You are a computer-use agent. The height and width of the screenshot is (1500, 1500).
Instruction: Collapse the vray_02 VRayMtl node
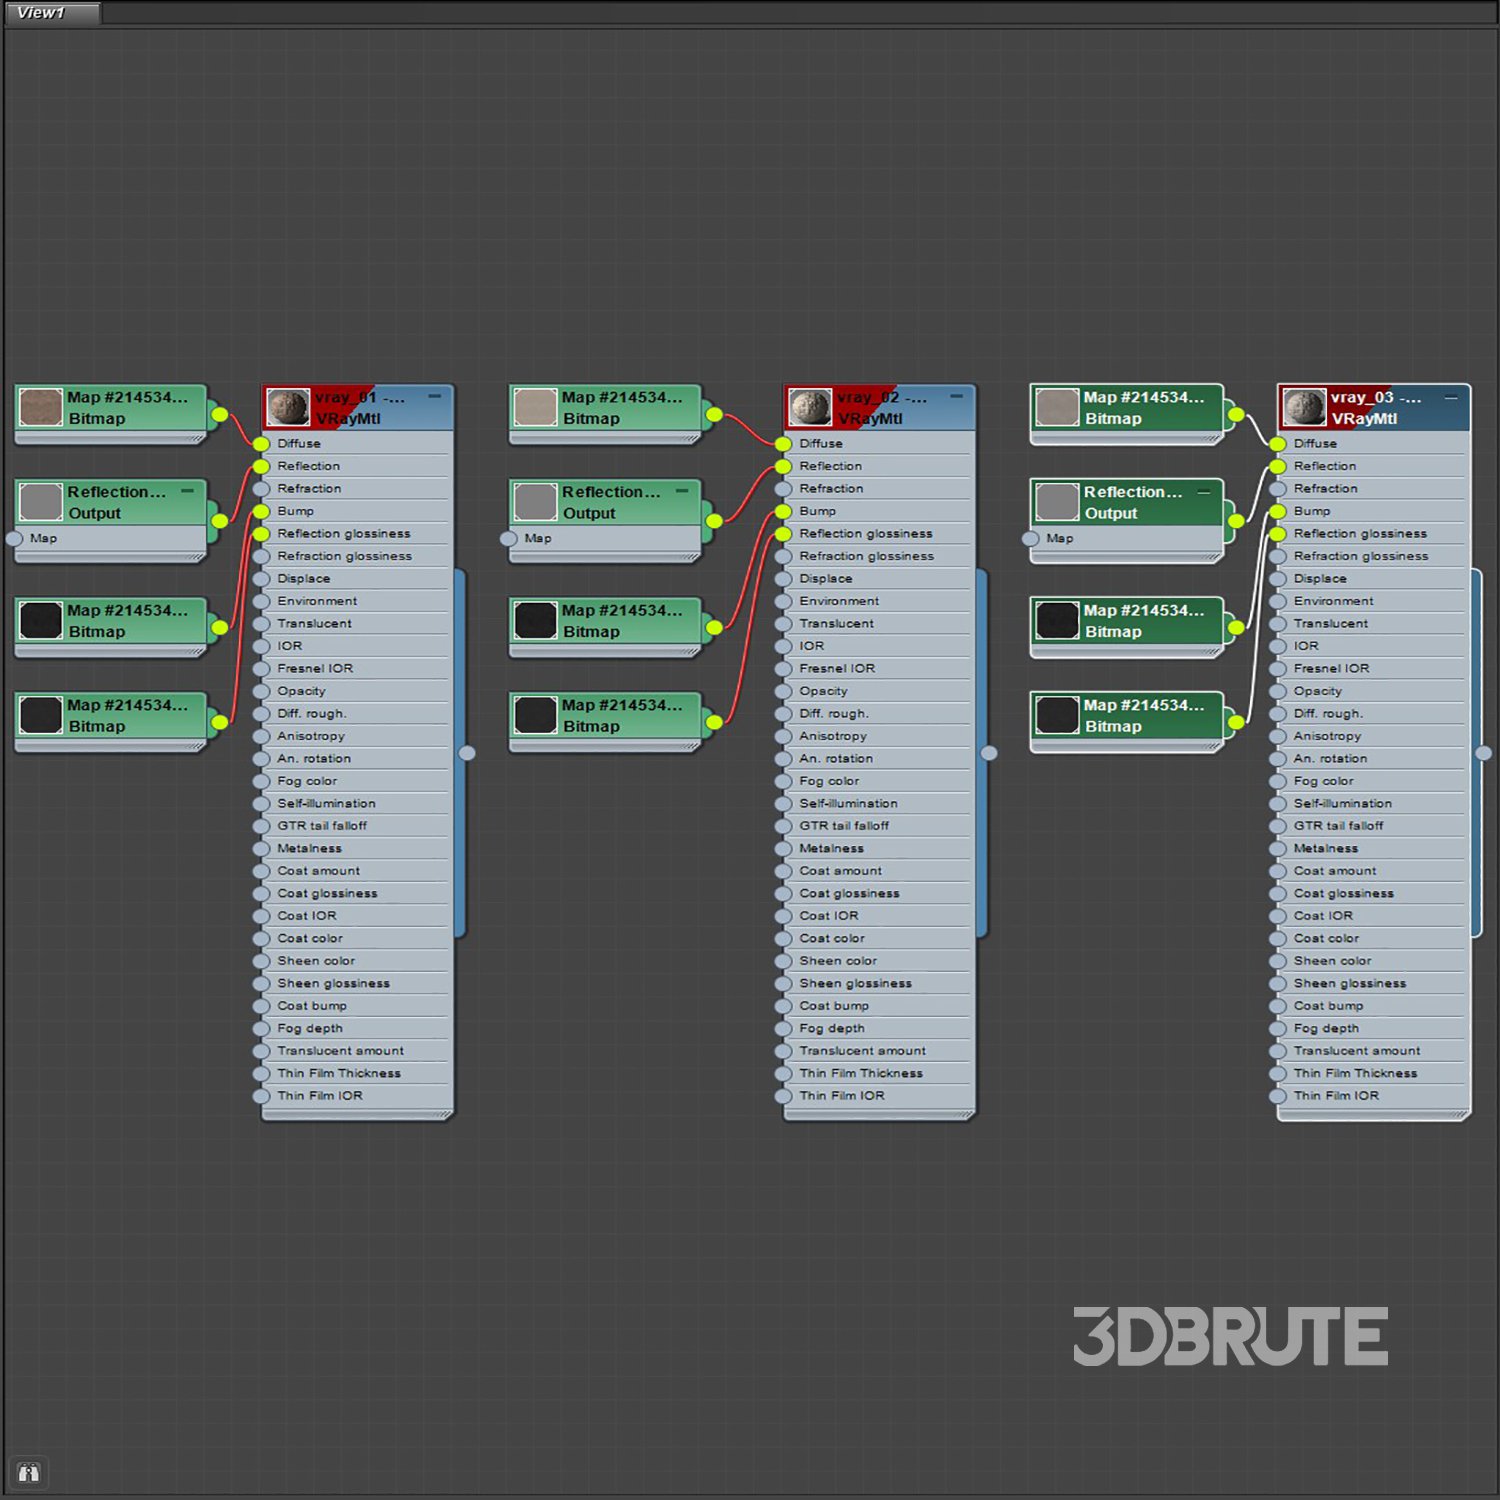coord(957,397)
